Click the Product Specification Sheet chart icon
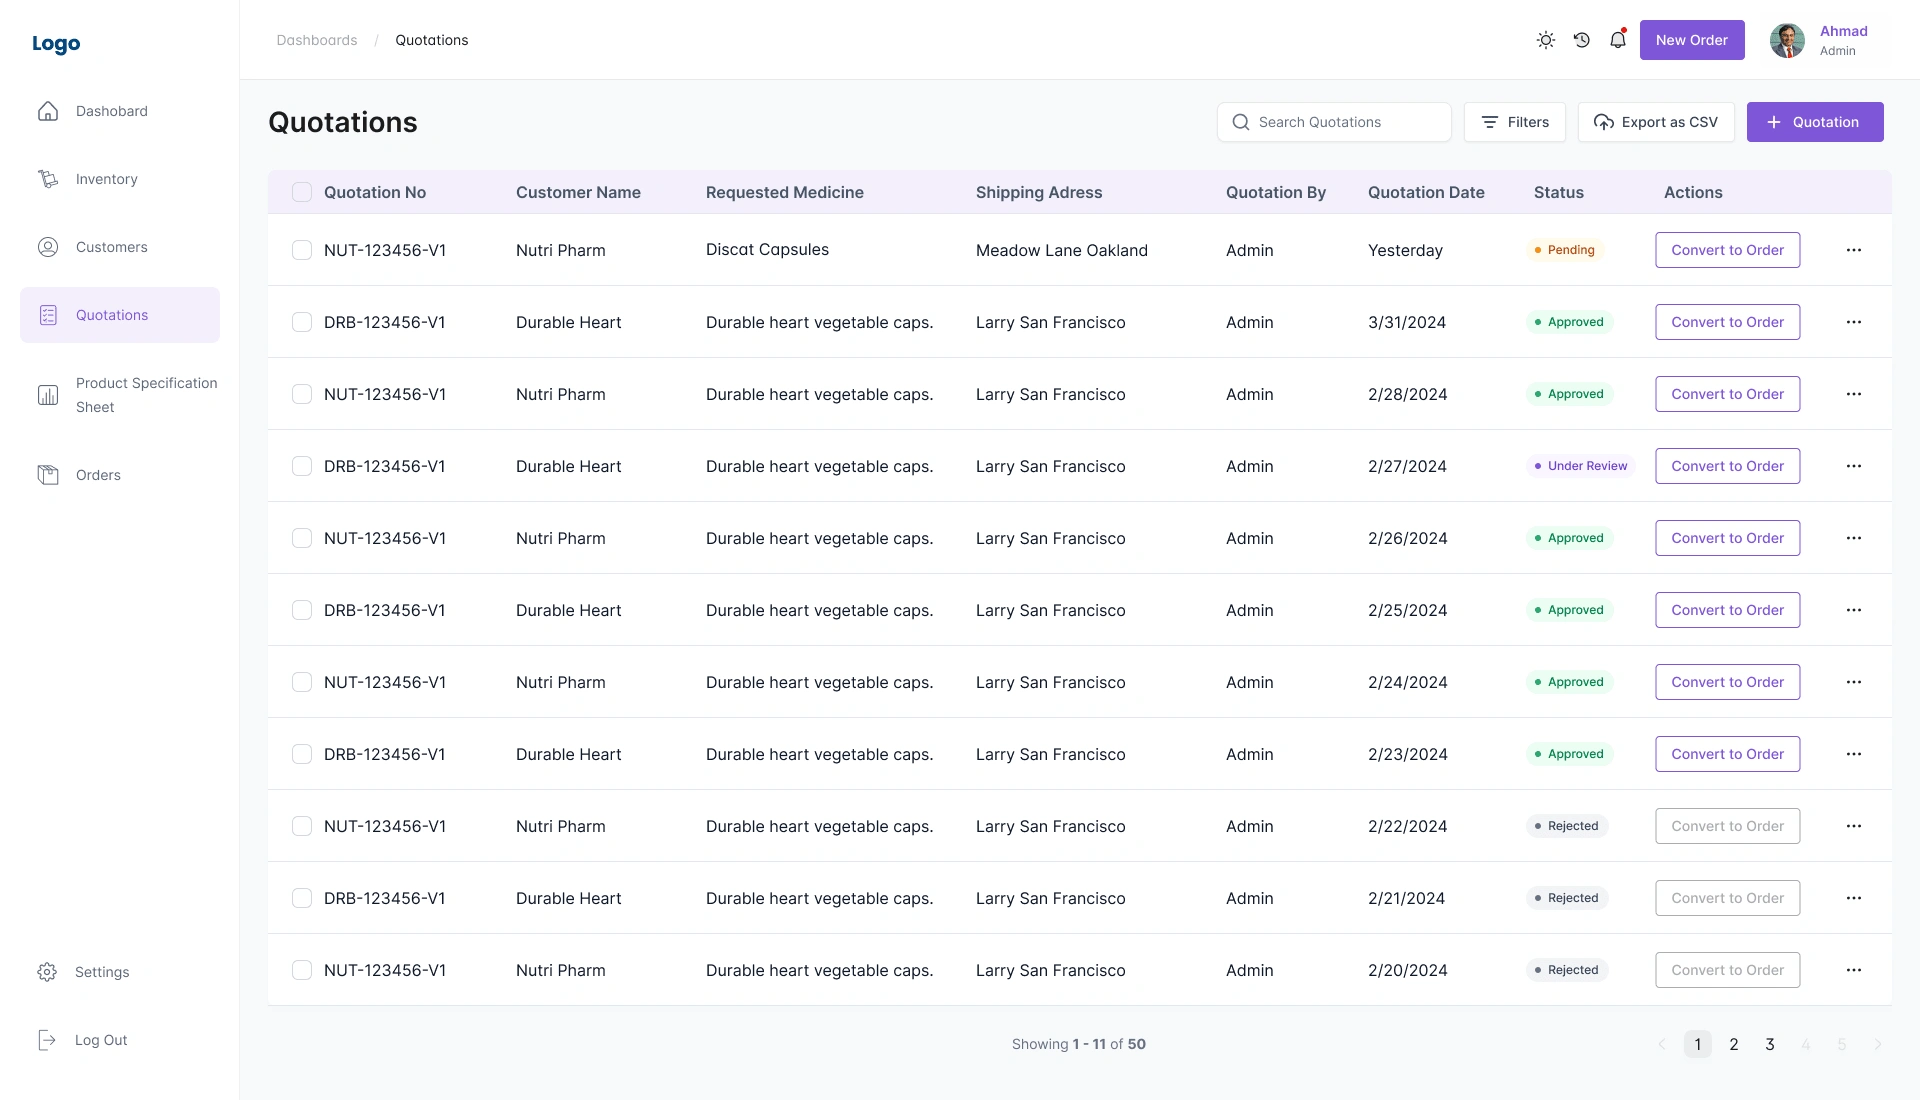Viewport: 1920px width, 1100px height. click(x=48, y=395)
